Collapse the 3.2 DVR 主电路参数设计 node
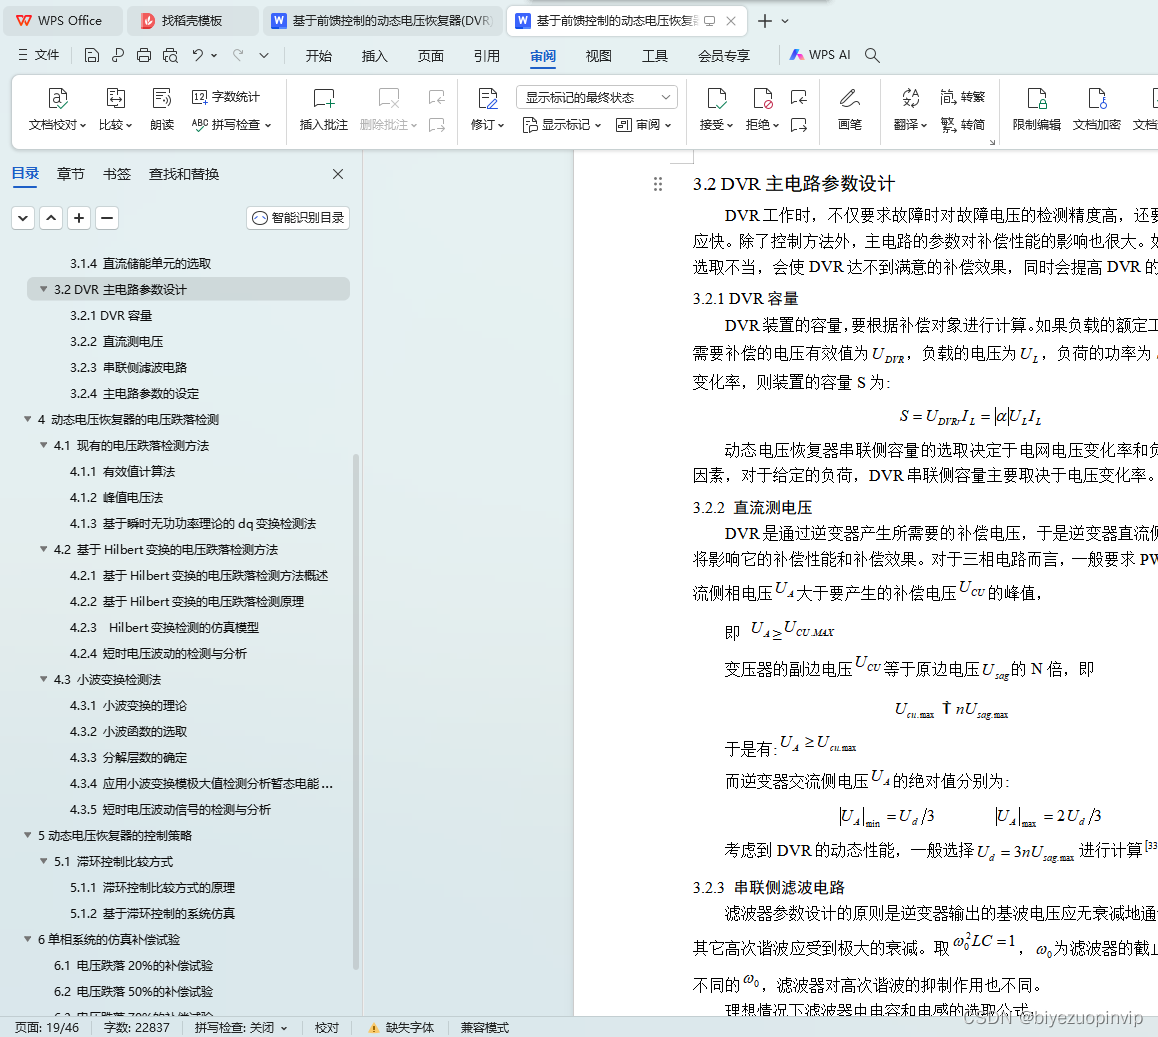 (44, 289)
